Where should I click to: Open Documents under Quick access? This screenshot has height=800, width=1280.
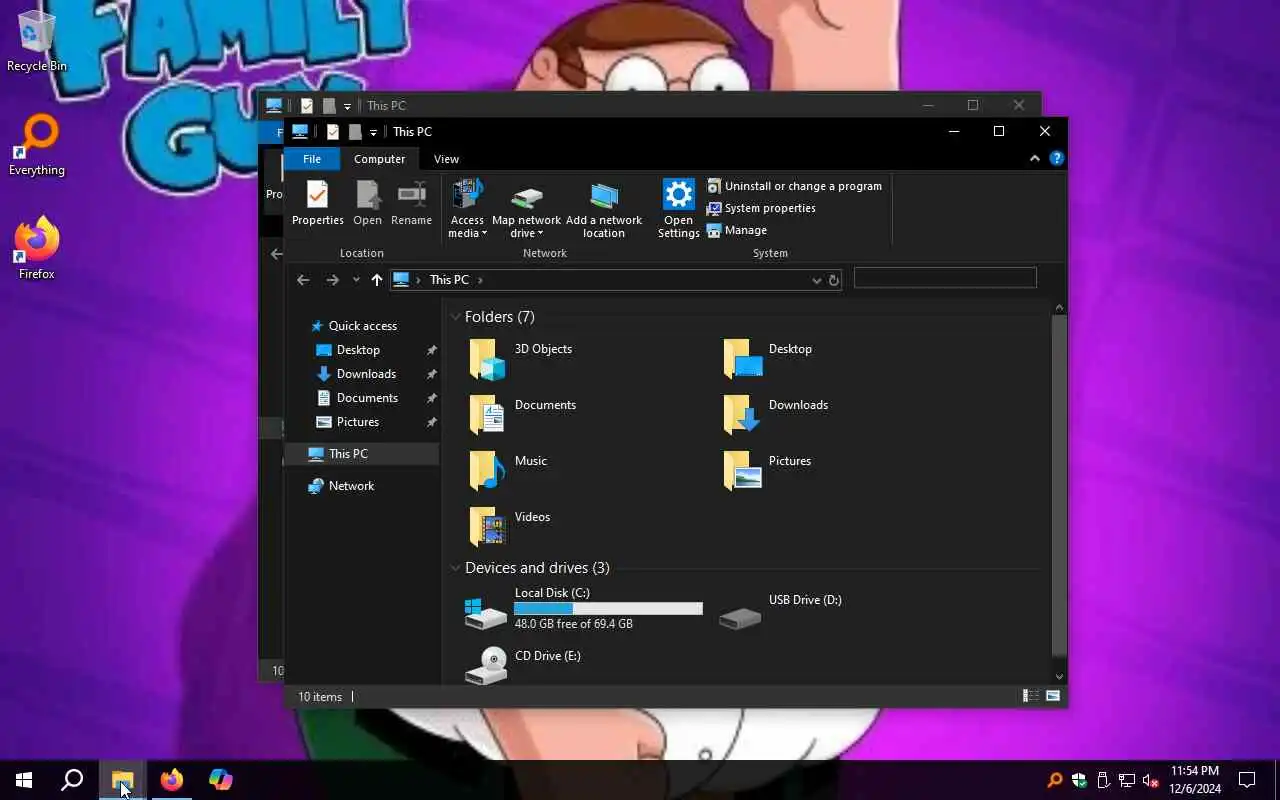(x=367, y=398)
